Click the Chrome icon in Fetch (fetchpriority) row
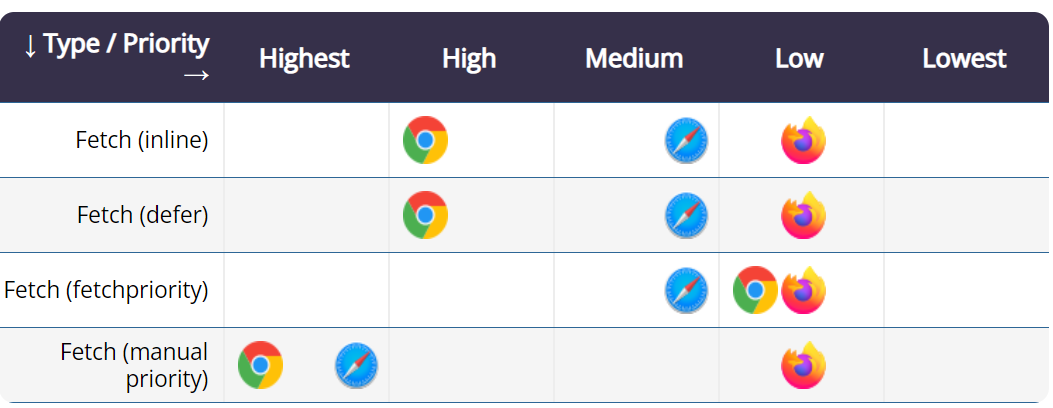The image size is (1053, 408). [x=755, y=290]
